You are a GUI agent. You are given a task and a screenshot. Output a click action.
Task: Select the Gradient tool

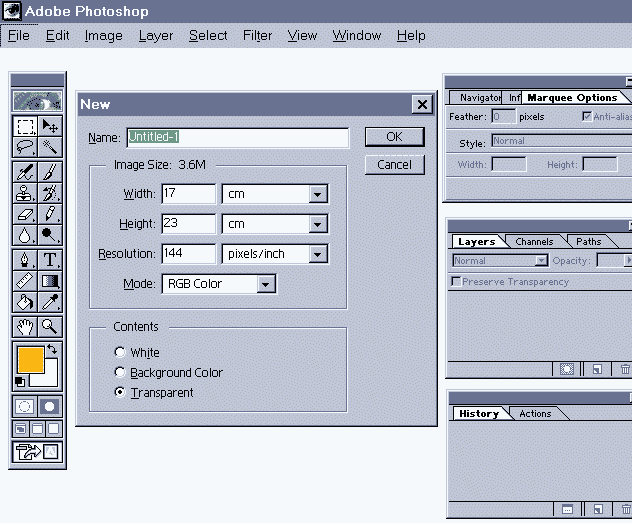pyautogui.click(x=50, y=281)
